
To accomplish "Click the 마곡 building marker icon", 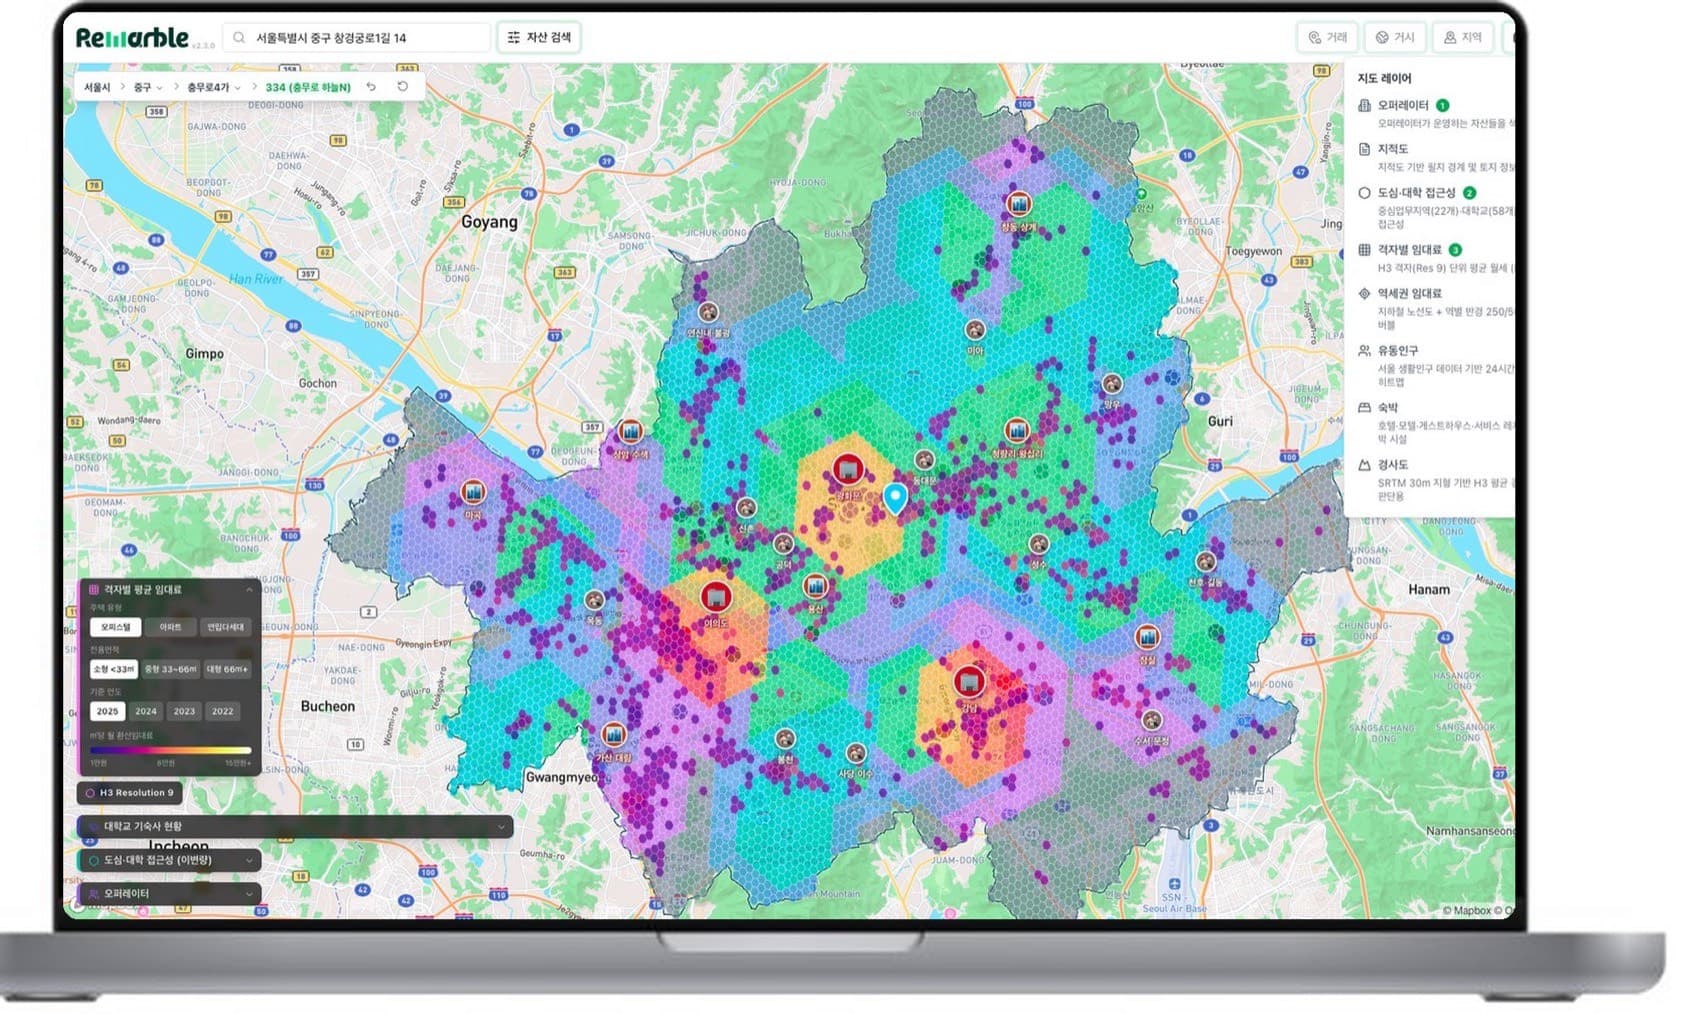I will tap(473, 492).
